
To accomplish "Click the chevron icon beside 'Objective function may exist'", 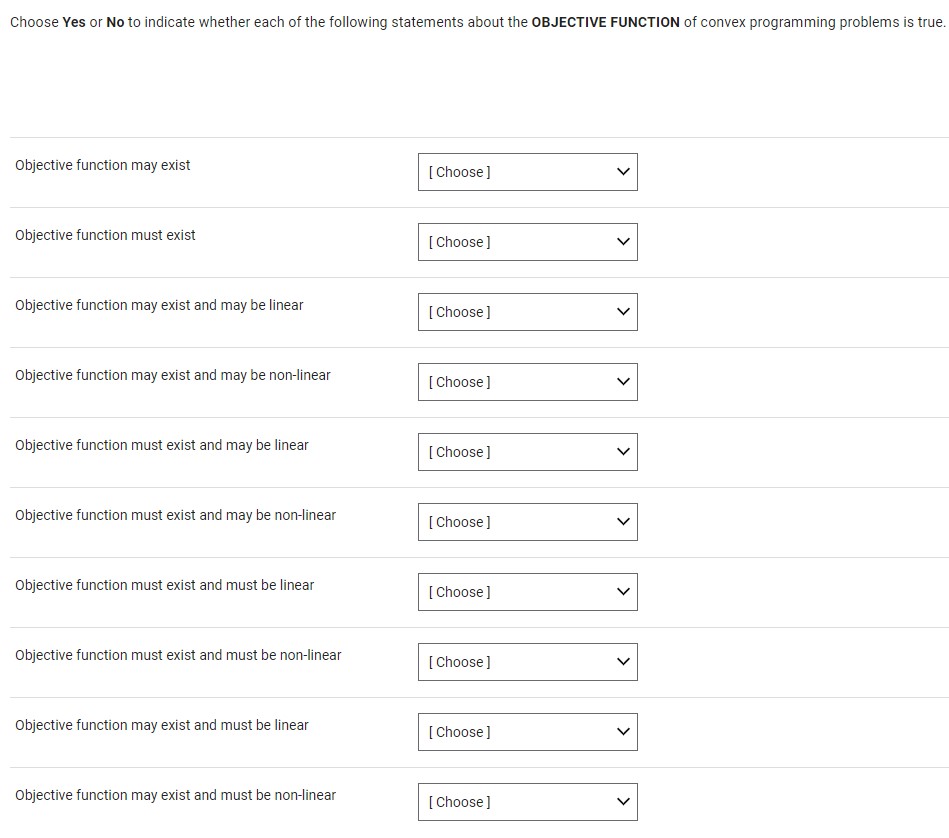I will tap(623, 171).
